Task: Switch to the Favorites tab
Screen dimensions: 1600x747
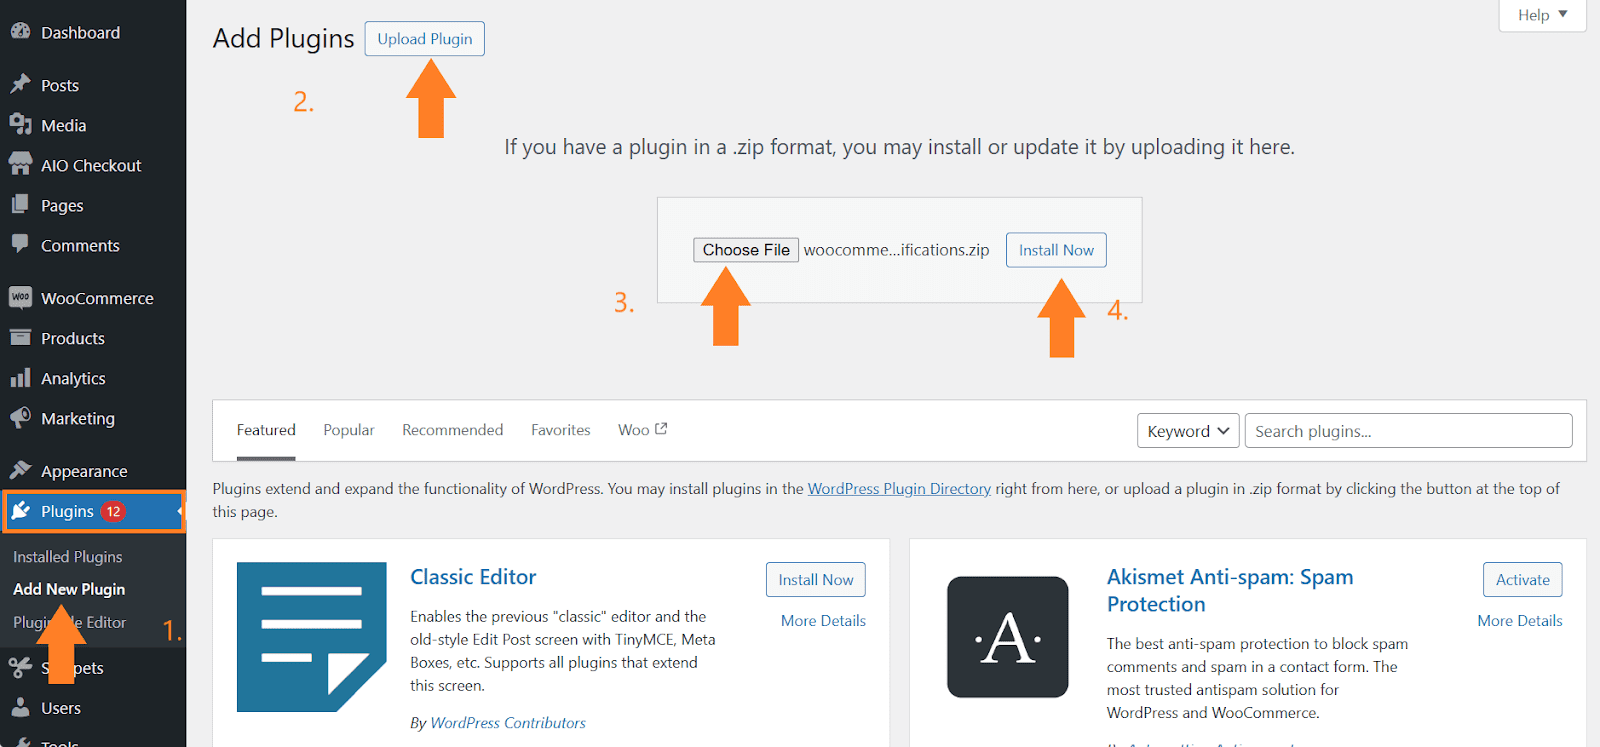Action: [x=561, y=430]
